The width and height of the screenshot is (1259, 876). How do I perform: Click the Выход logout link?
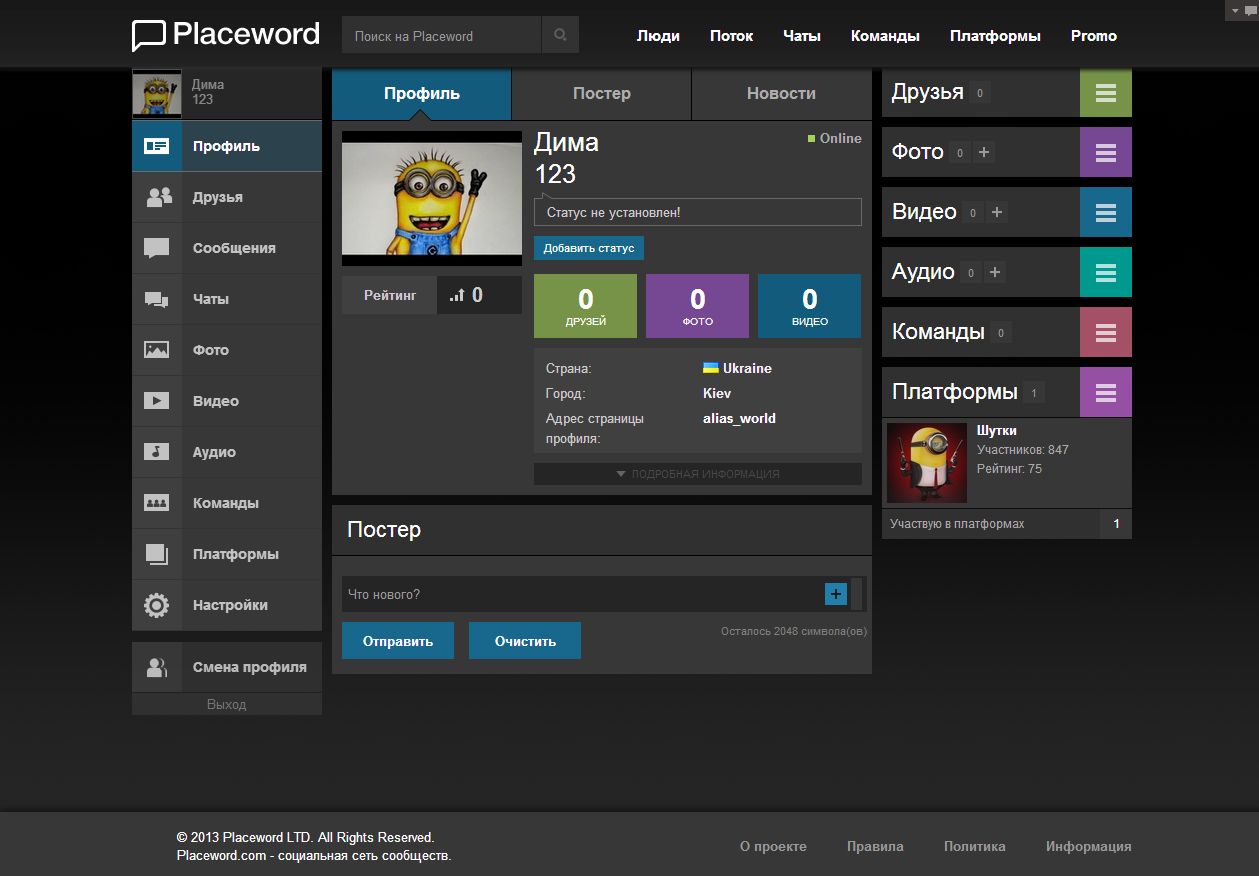click(227, 704)
